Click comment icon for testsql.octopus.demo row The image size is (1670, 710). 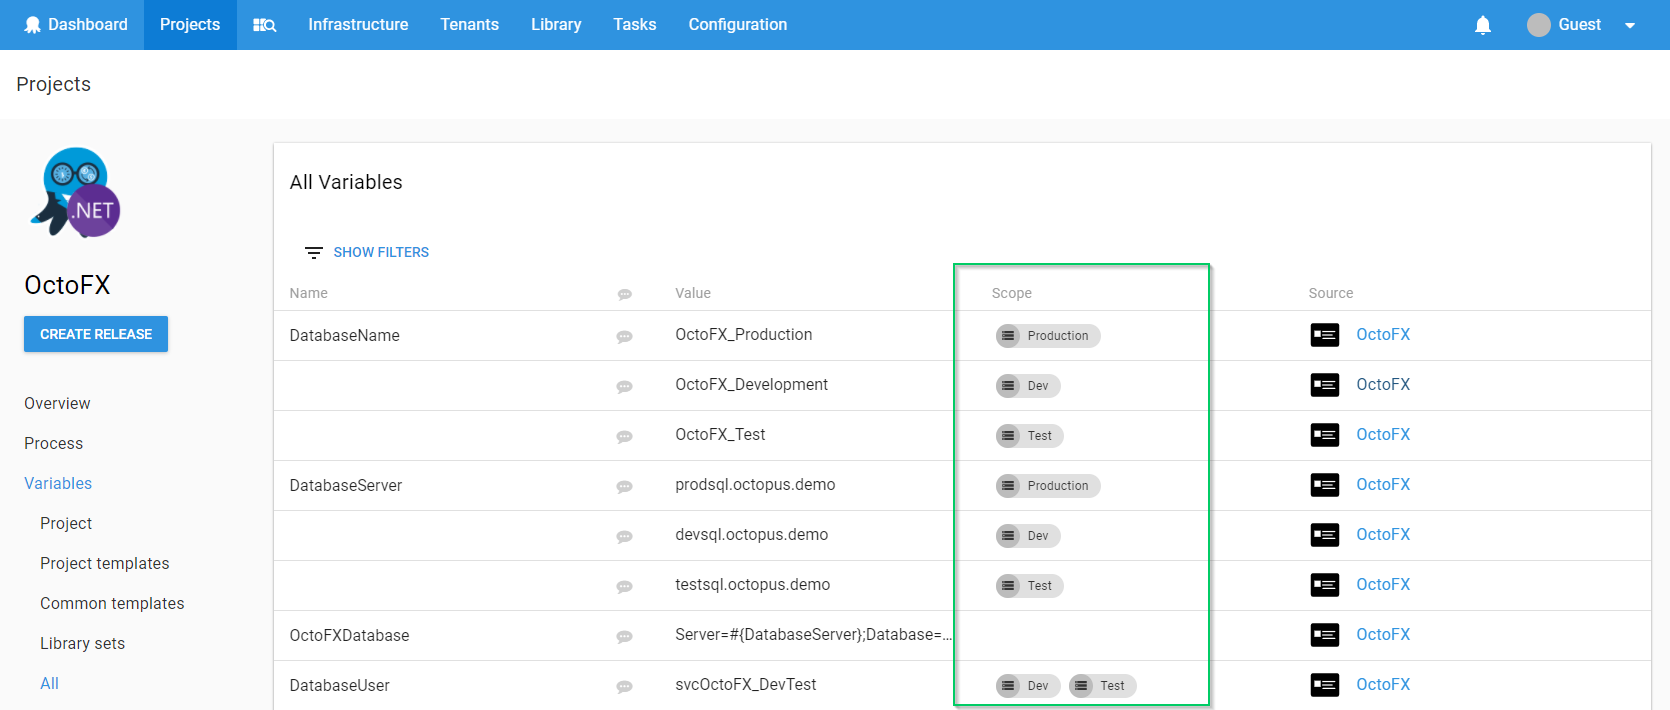[x=625, y=586]
